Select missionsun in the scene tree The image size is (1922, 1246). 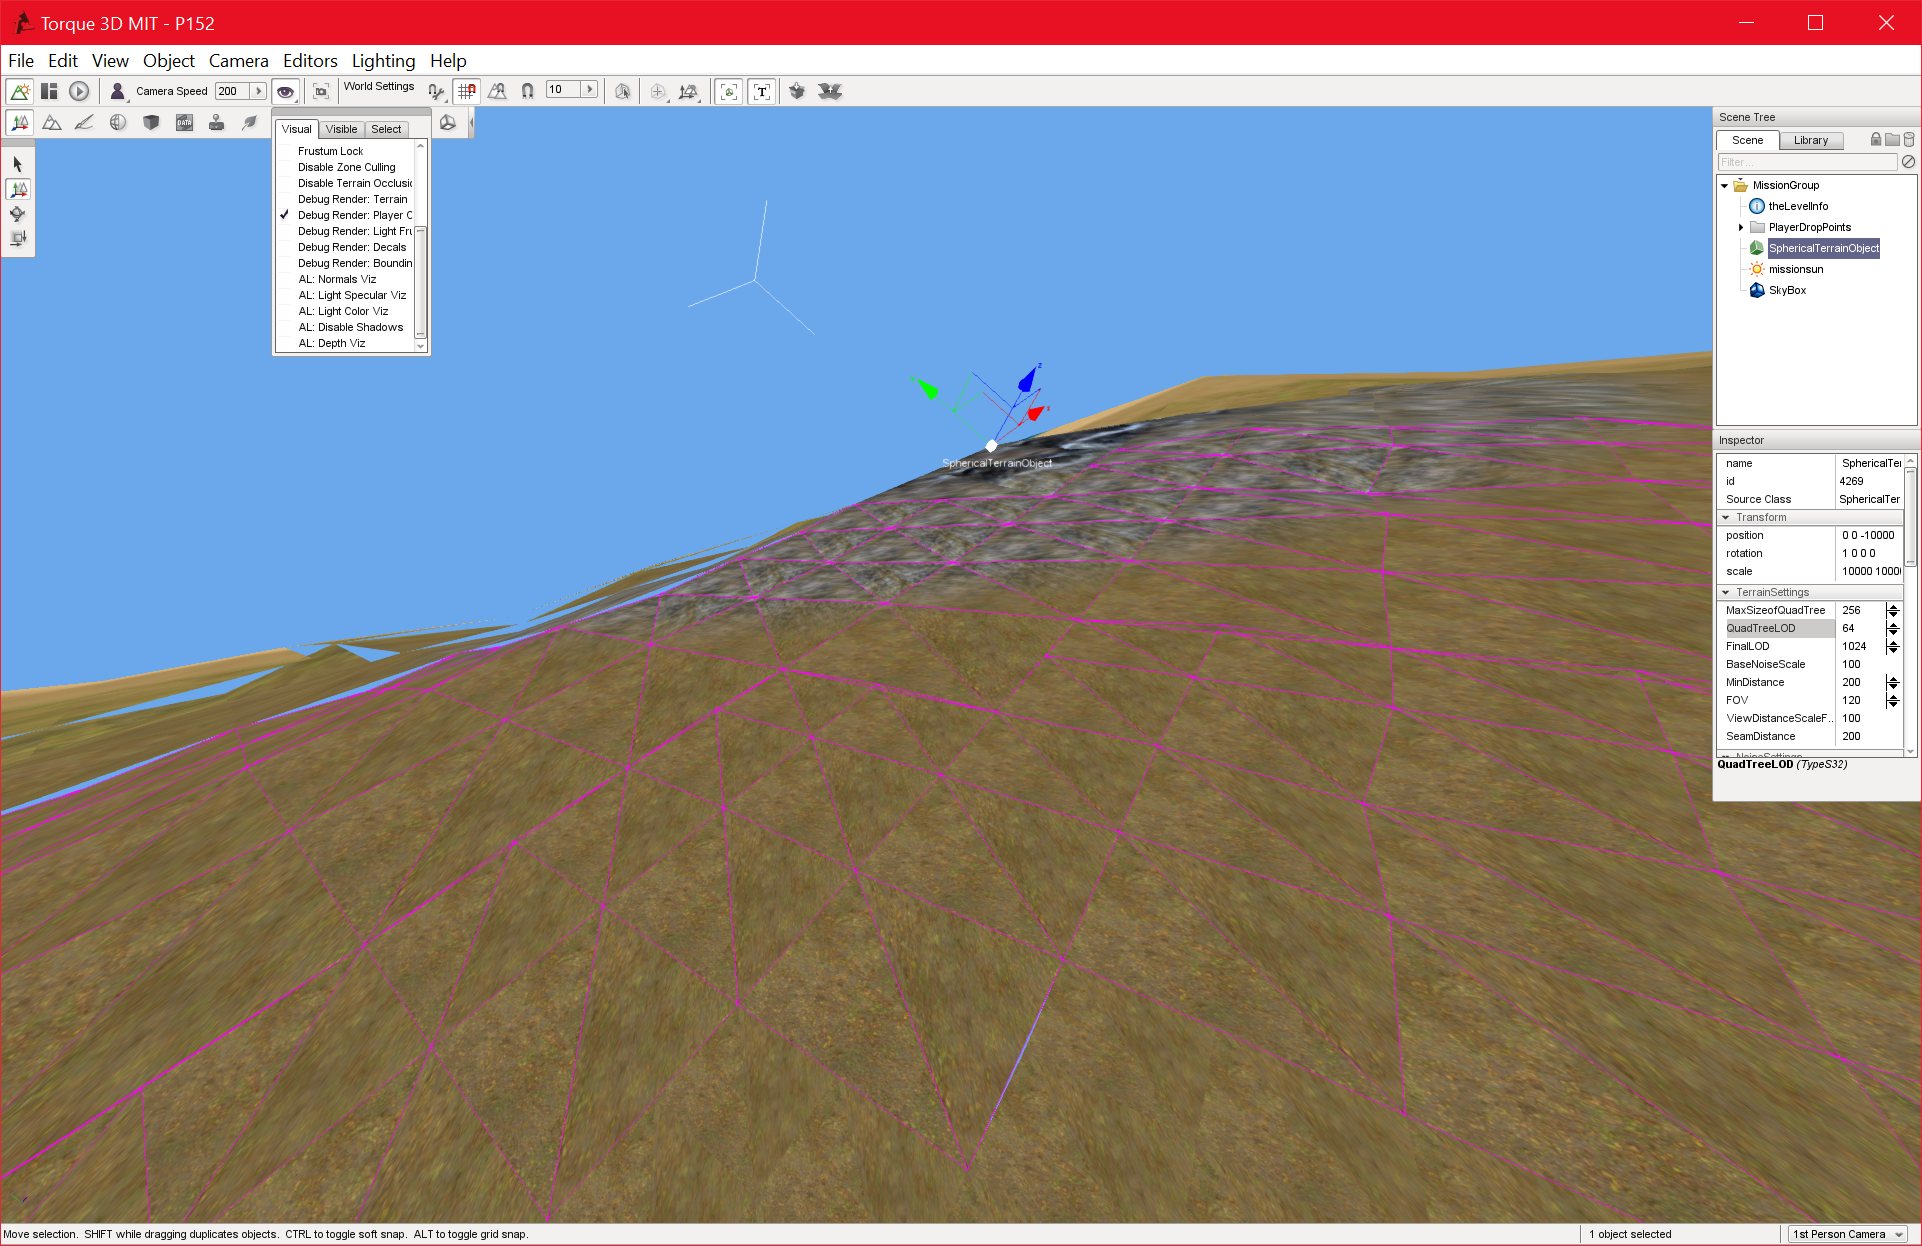pos(1795,270)
